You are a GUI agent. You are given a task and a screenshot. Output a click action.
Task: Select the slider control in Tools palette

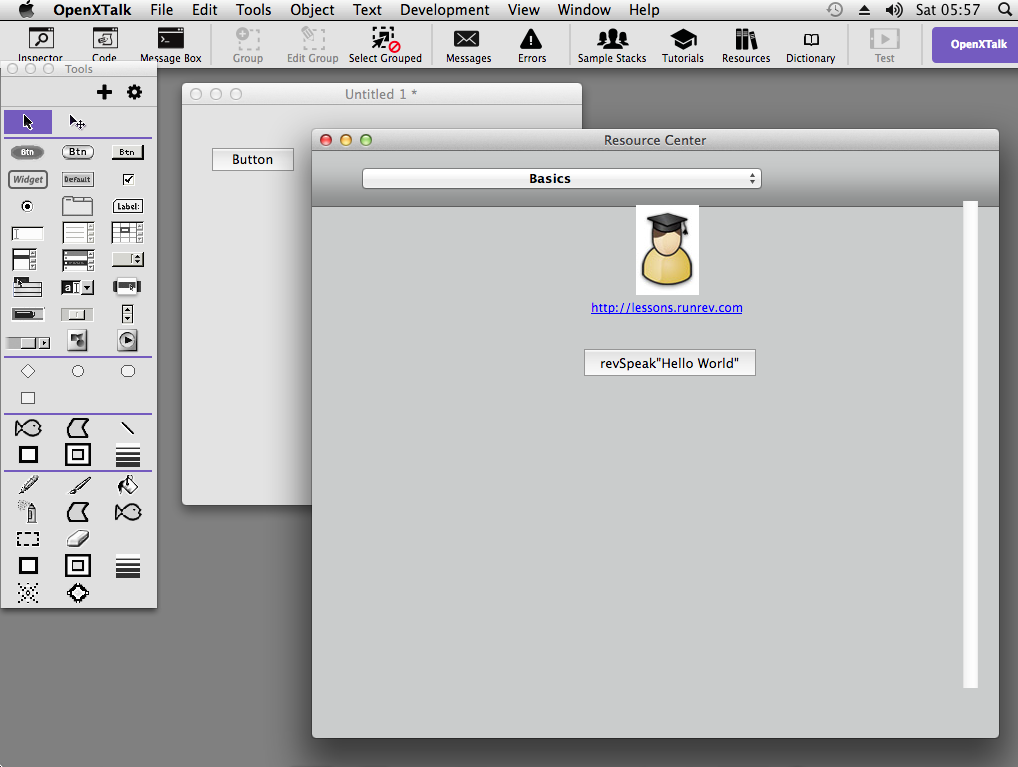[77, 315]
